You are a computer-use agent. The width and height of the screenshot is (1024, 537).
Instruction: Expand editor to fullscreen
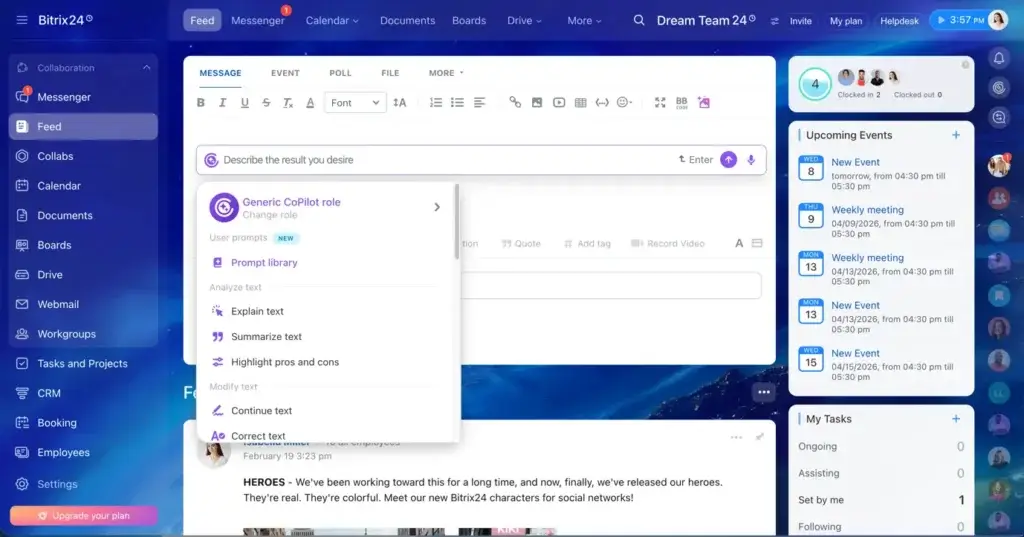[x=660, y=103]
